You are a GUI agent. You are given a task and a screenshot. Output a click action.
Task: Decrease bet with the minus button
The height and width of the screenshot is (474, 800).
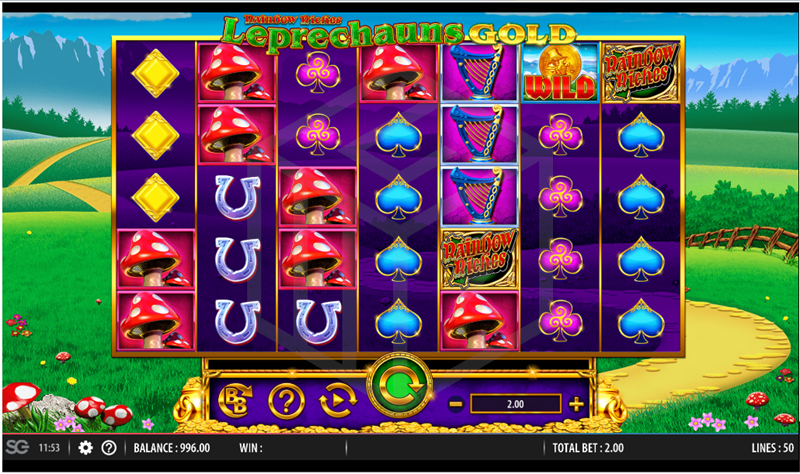point(456,405)
